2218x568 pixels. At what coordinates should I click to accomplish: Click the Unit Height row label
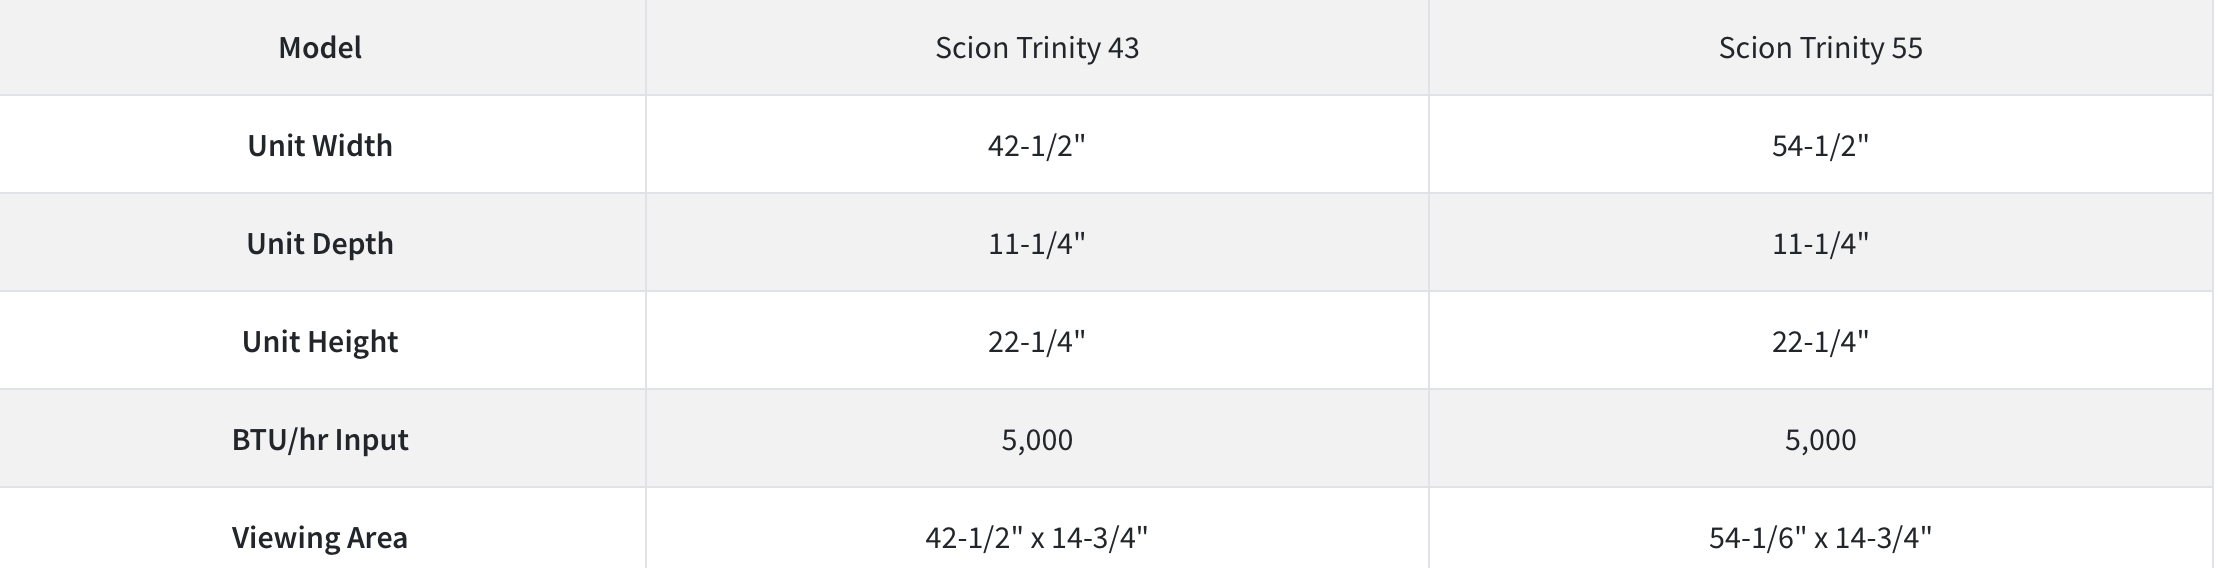tap(320, 341)
